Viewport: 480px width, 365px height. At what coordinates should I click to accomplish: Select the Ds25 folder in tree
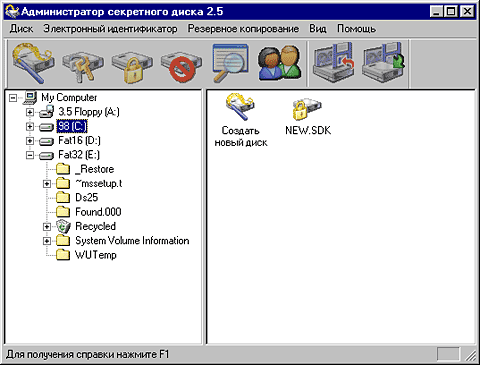click(87, 198)
